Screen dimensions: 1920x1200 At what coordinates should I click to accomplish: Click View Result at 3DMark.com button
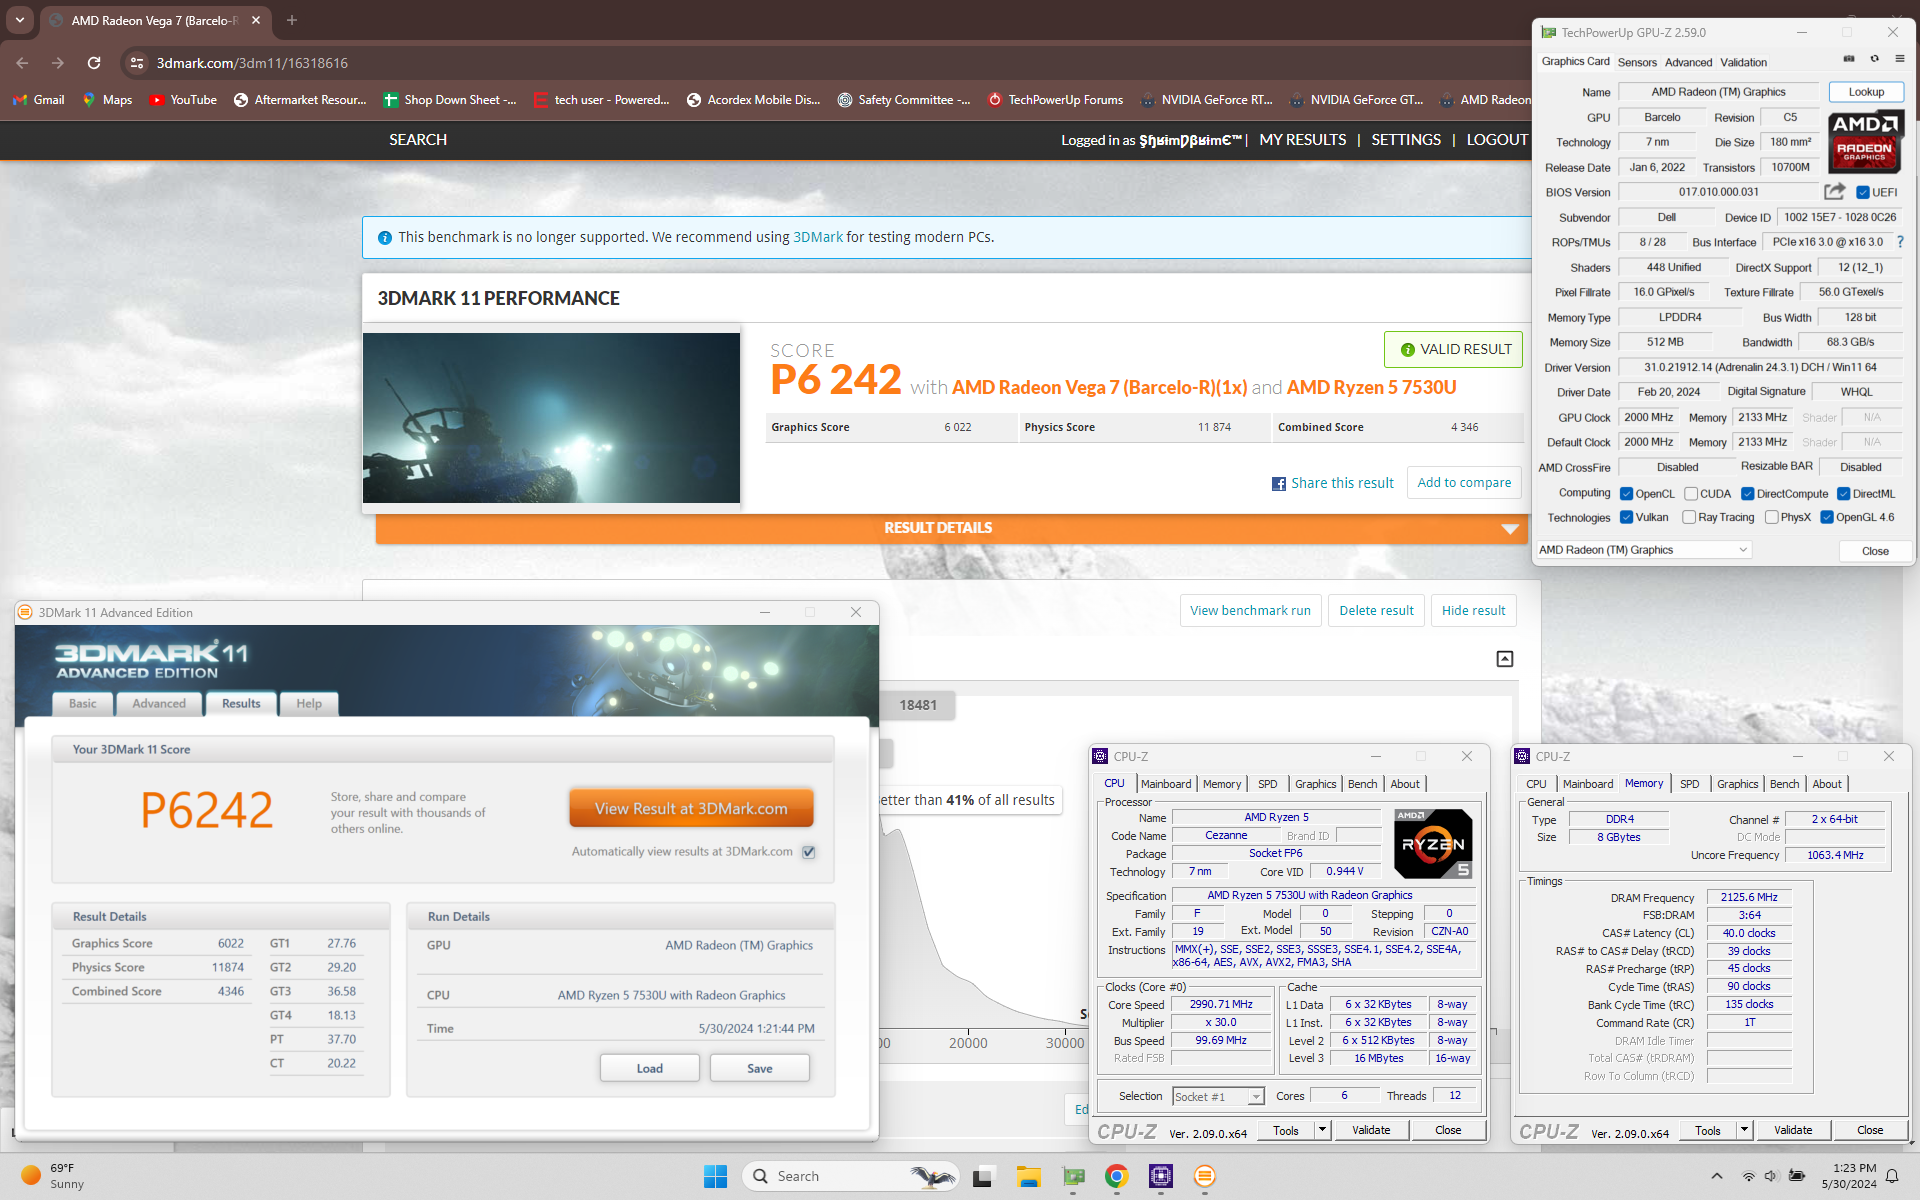point(691,808)
